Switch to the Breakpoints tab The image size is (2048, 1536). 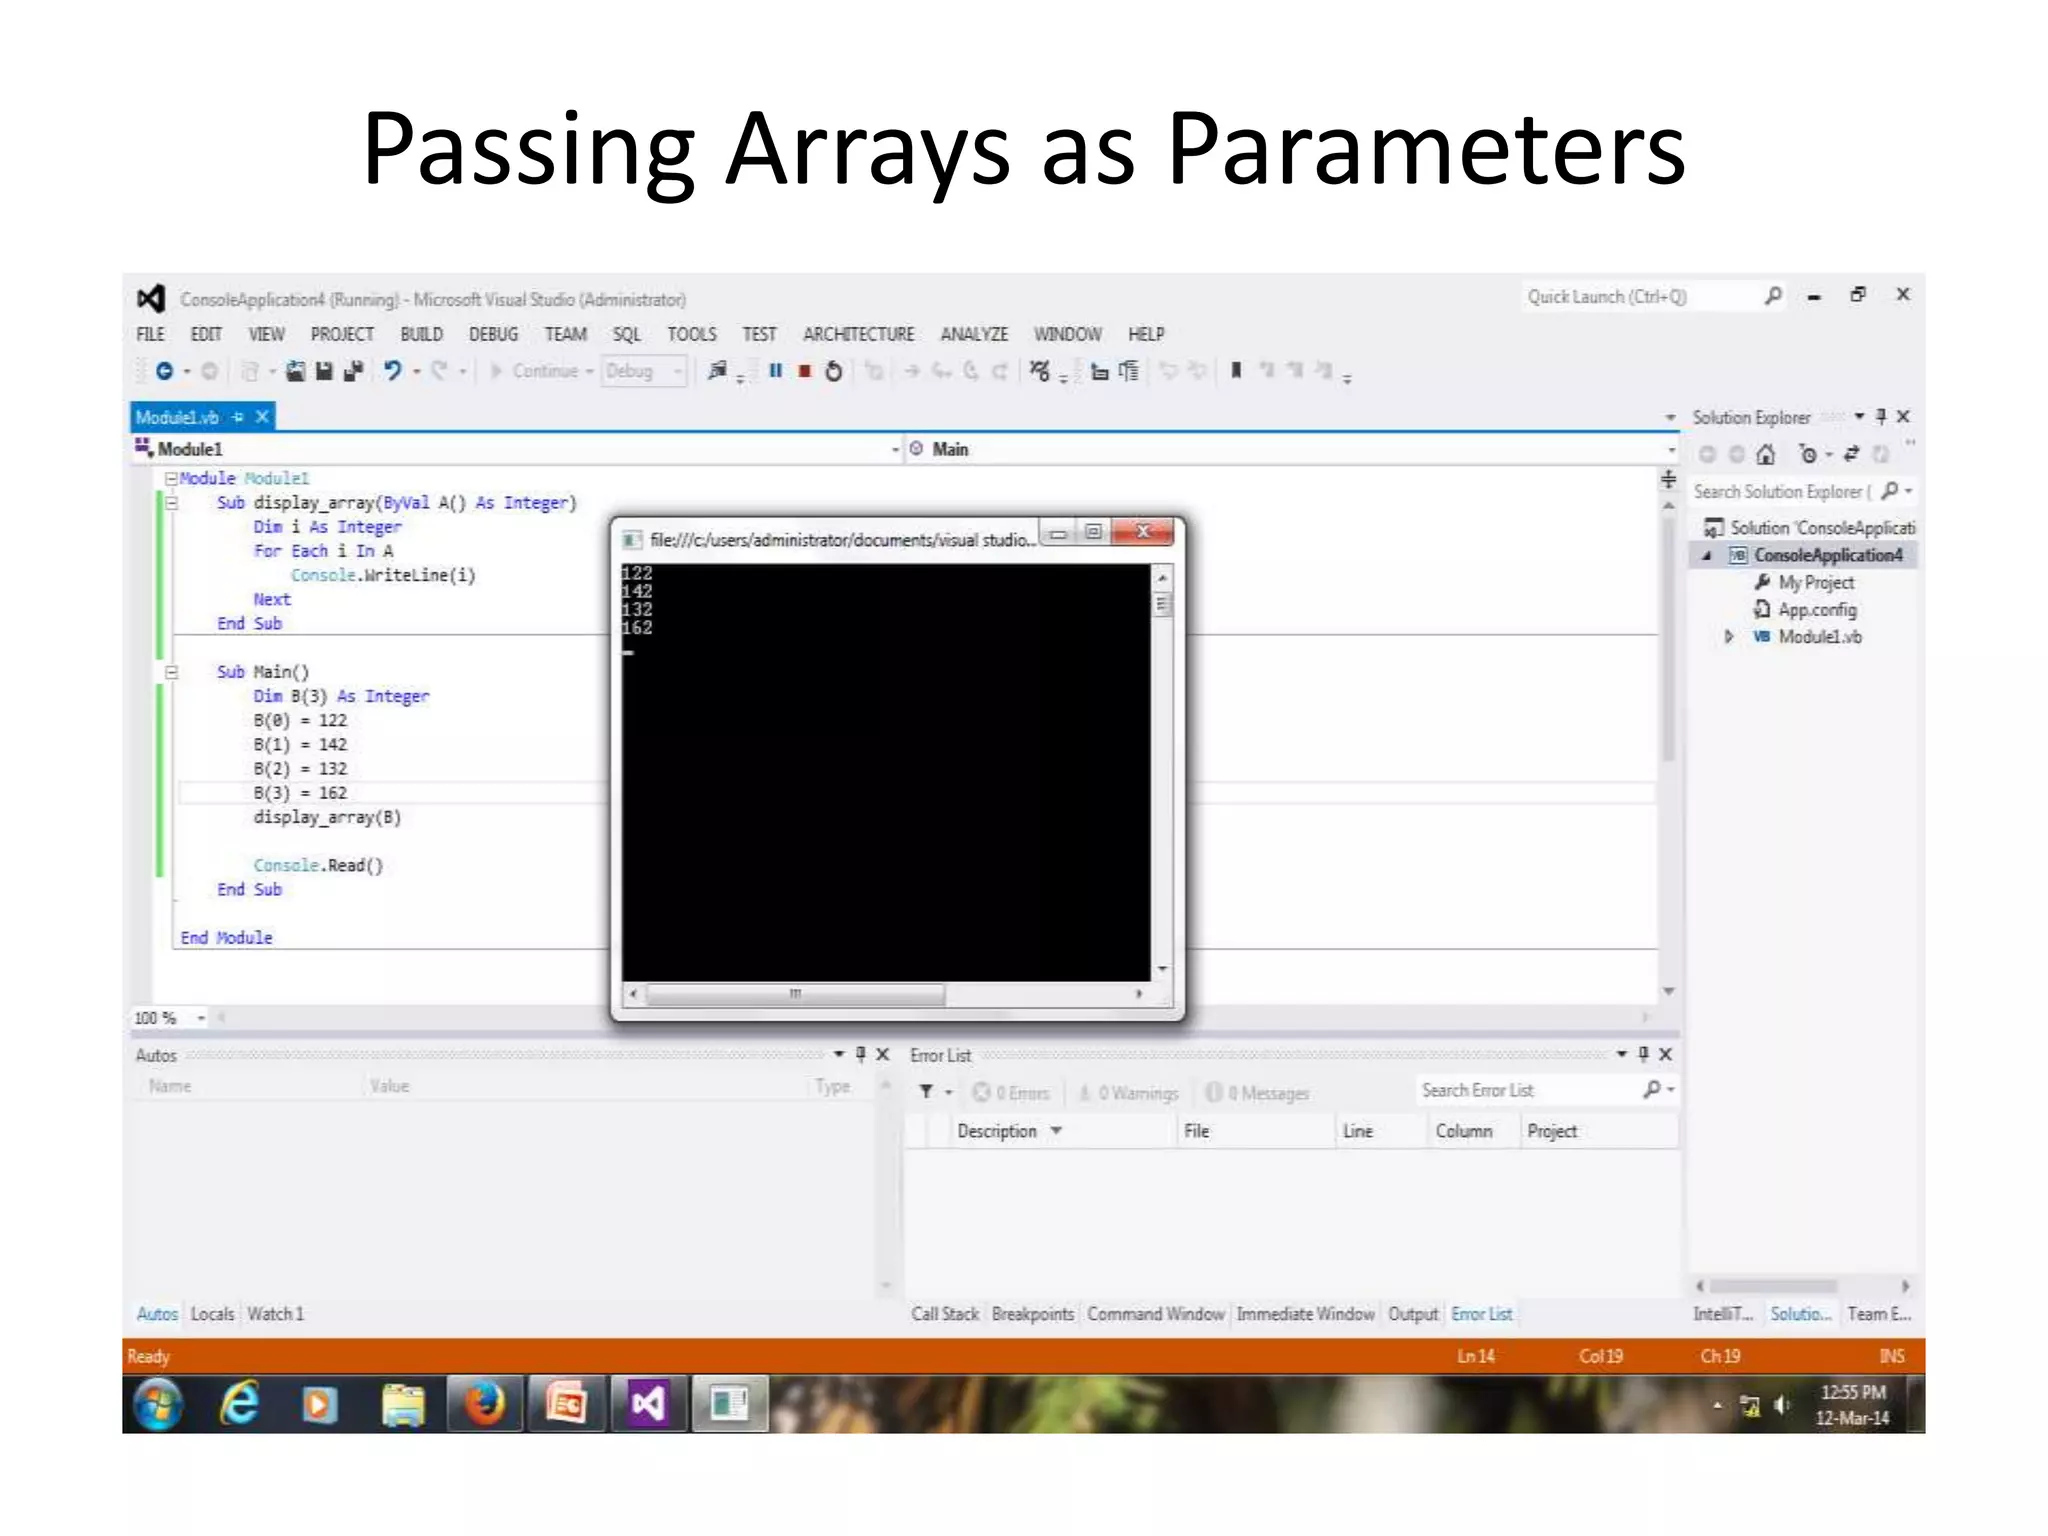click(1032, 1314)
